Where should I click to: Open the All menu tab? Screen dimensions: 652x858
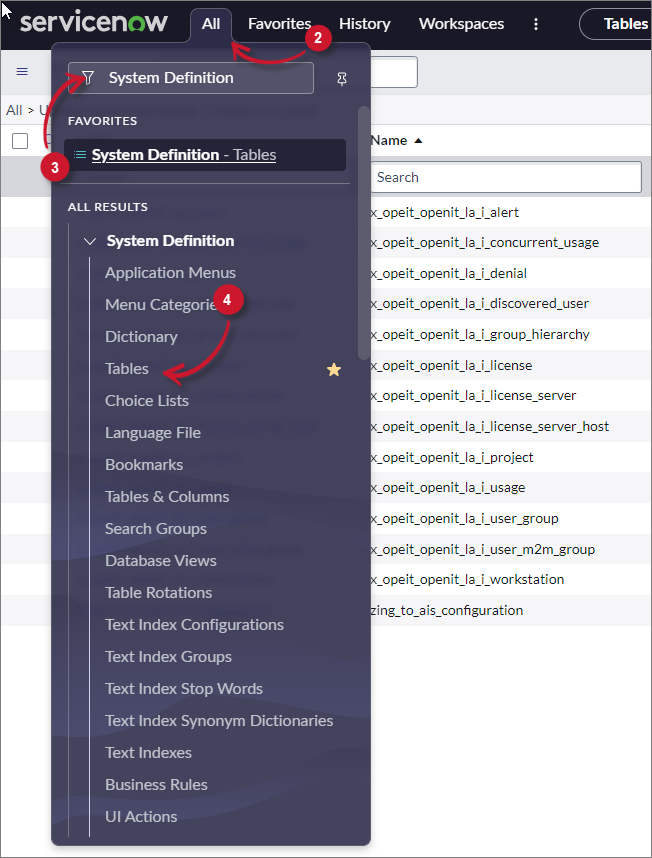(x=211, y=24)
